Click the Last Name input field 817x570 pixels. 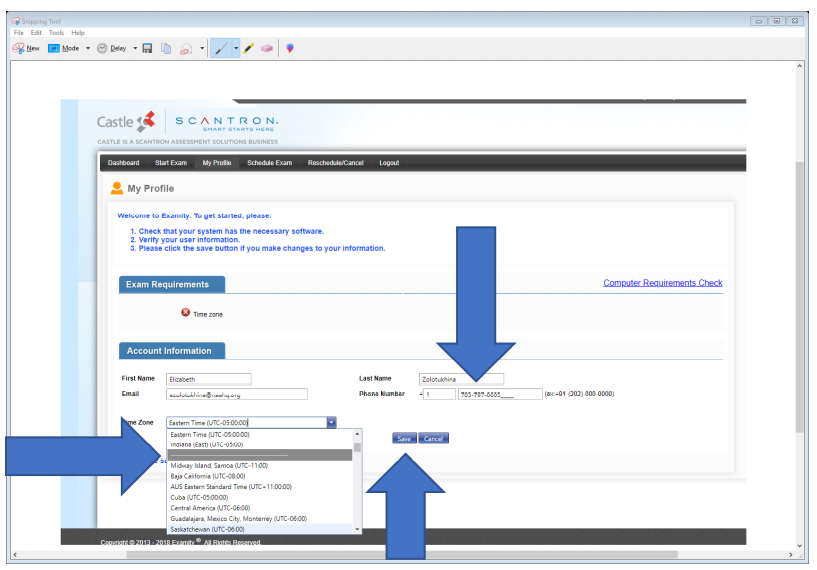point(461,379)
